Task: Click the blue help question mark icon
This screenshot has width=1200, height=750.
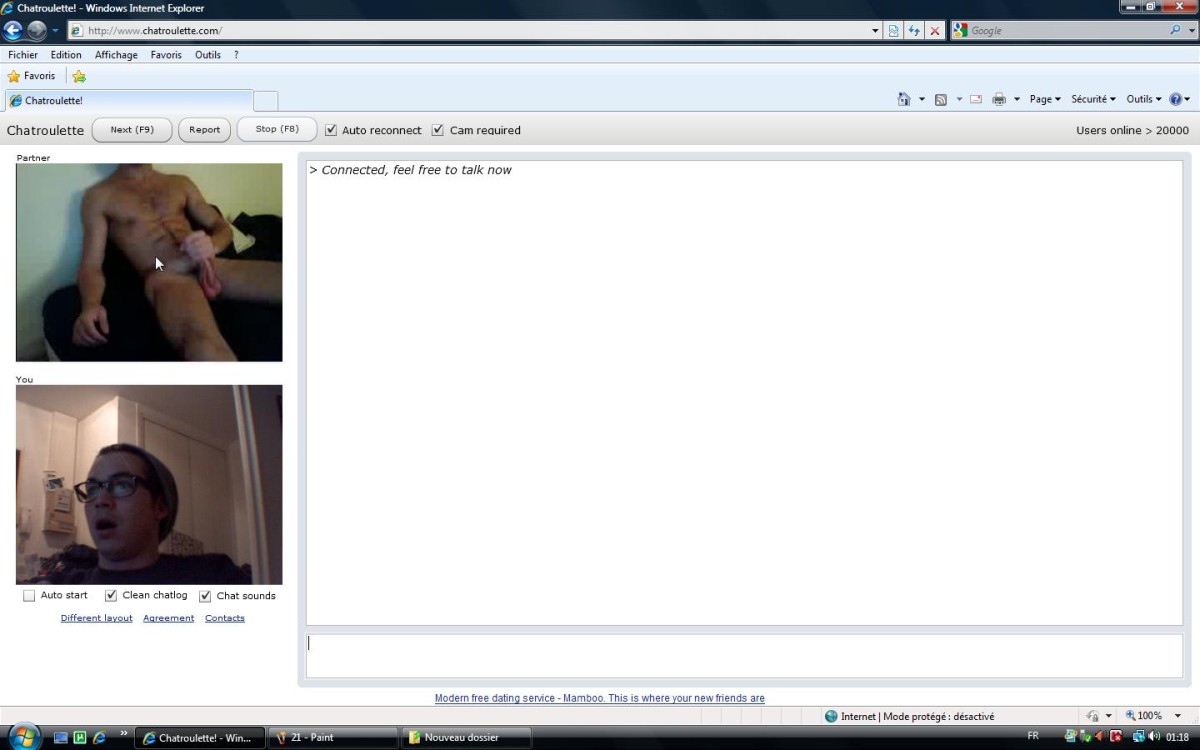Action: [x=1175, y=99]
